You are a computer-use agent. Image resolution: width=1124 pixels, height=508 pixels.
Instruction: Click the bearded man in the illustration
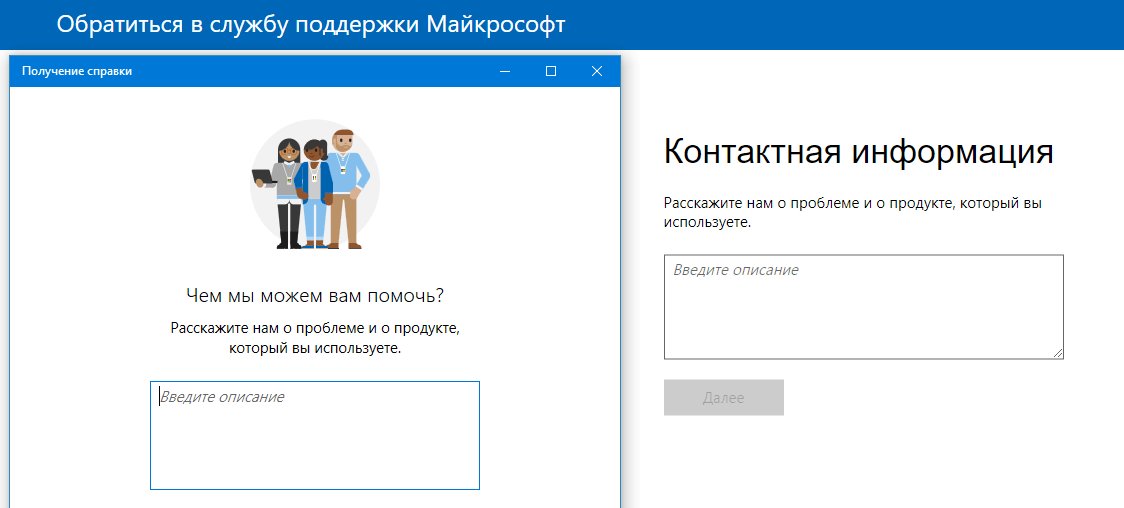[346, 190]
